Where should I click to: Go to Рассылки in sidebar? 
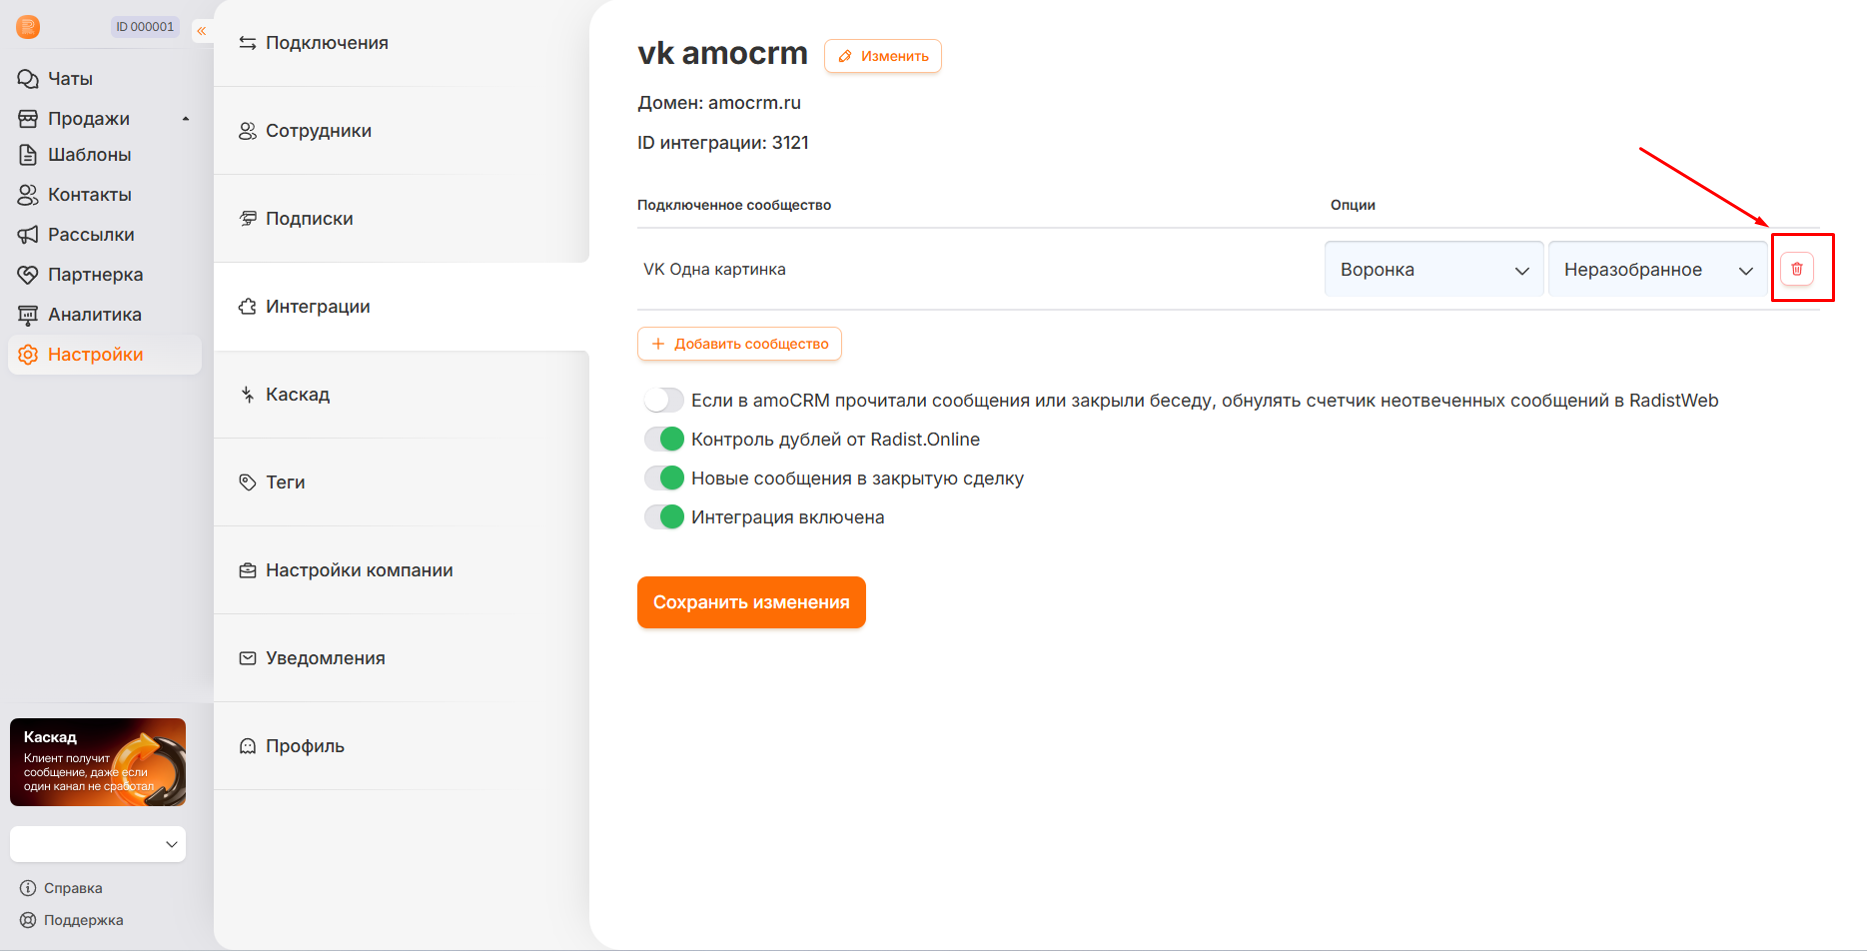click(x=90, y=235)
